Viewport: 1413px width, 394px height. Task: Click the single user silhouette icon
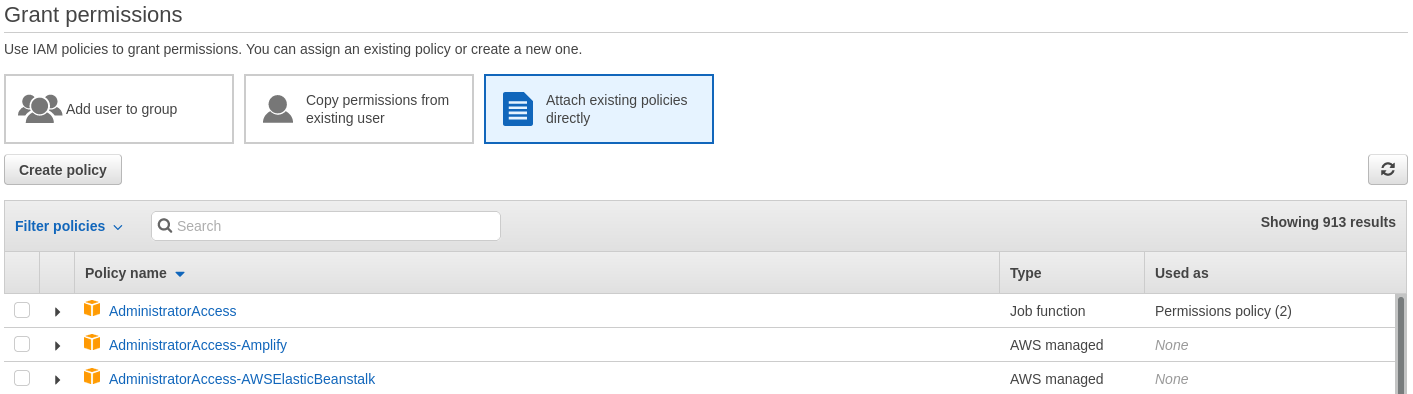click(x=278, y=109)
